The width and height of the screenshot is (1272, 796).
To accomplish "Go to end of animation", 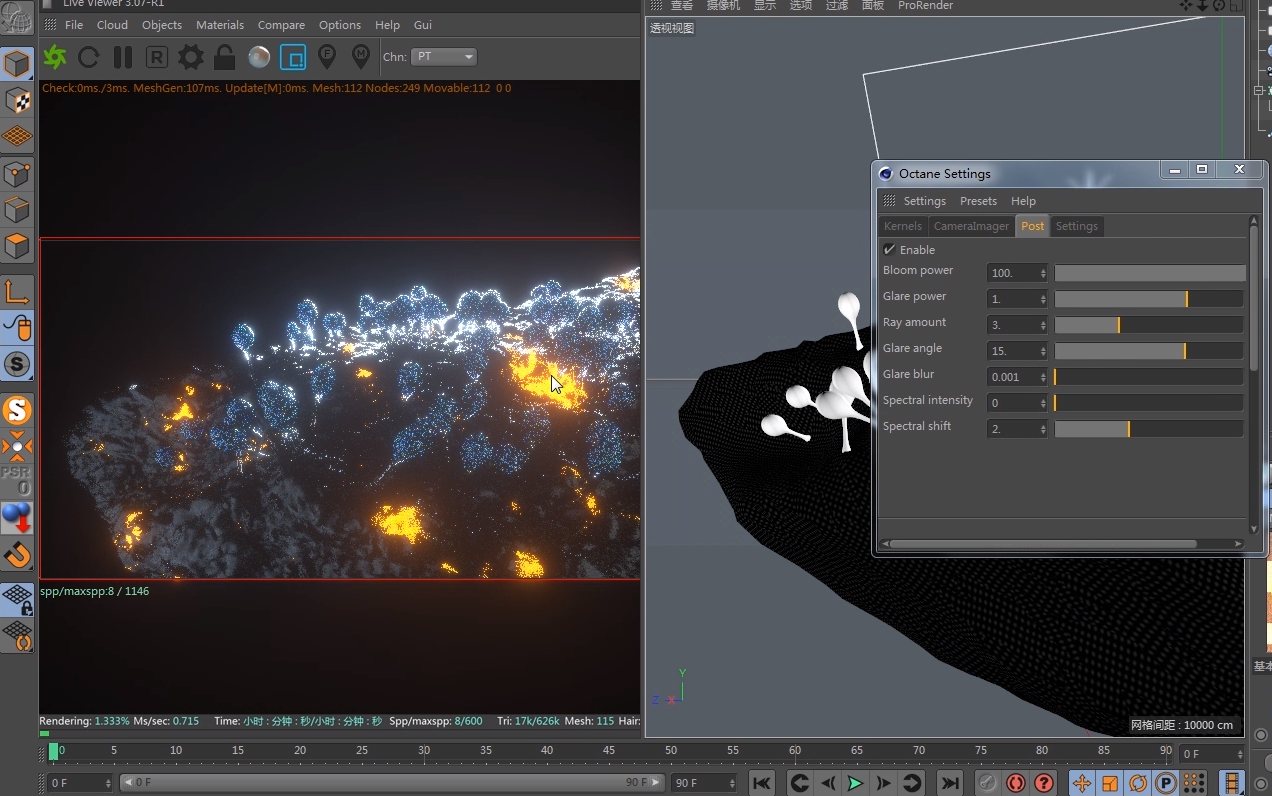I will pyautogui.click(x=950, y=783).
